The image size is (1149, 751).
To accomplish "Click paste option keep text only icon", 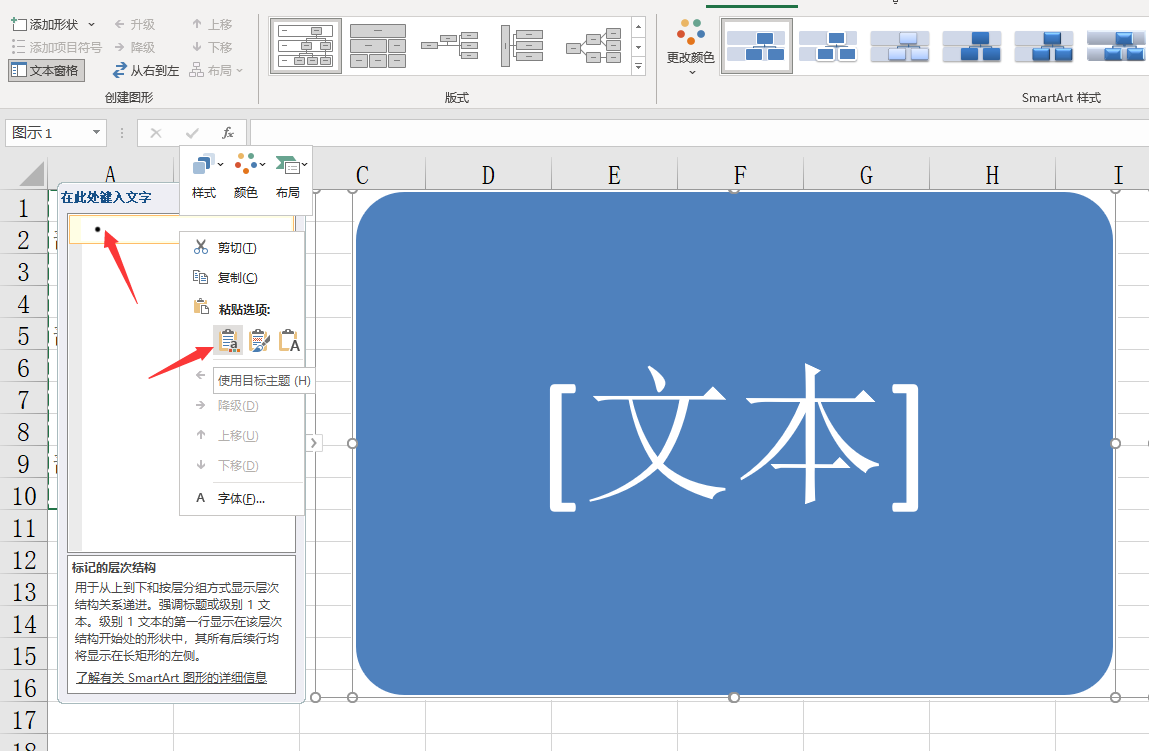I will 289,341.
